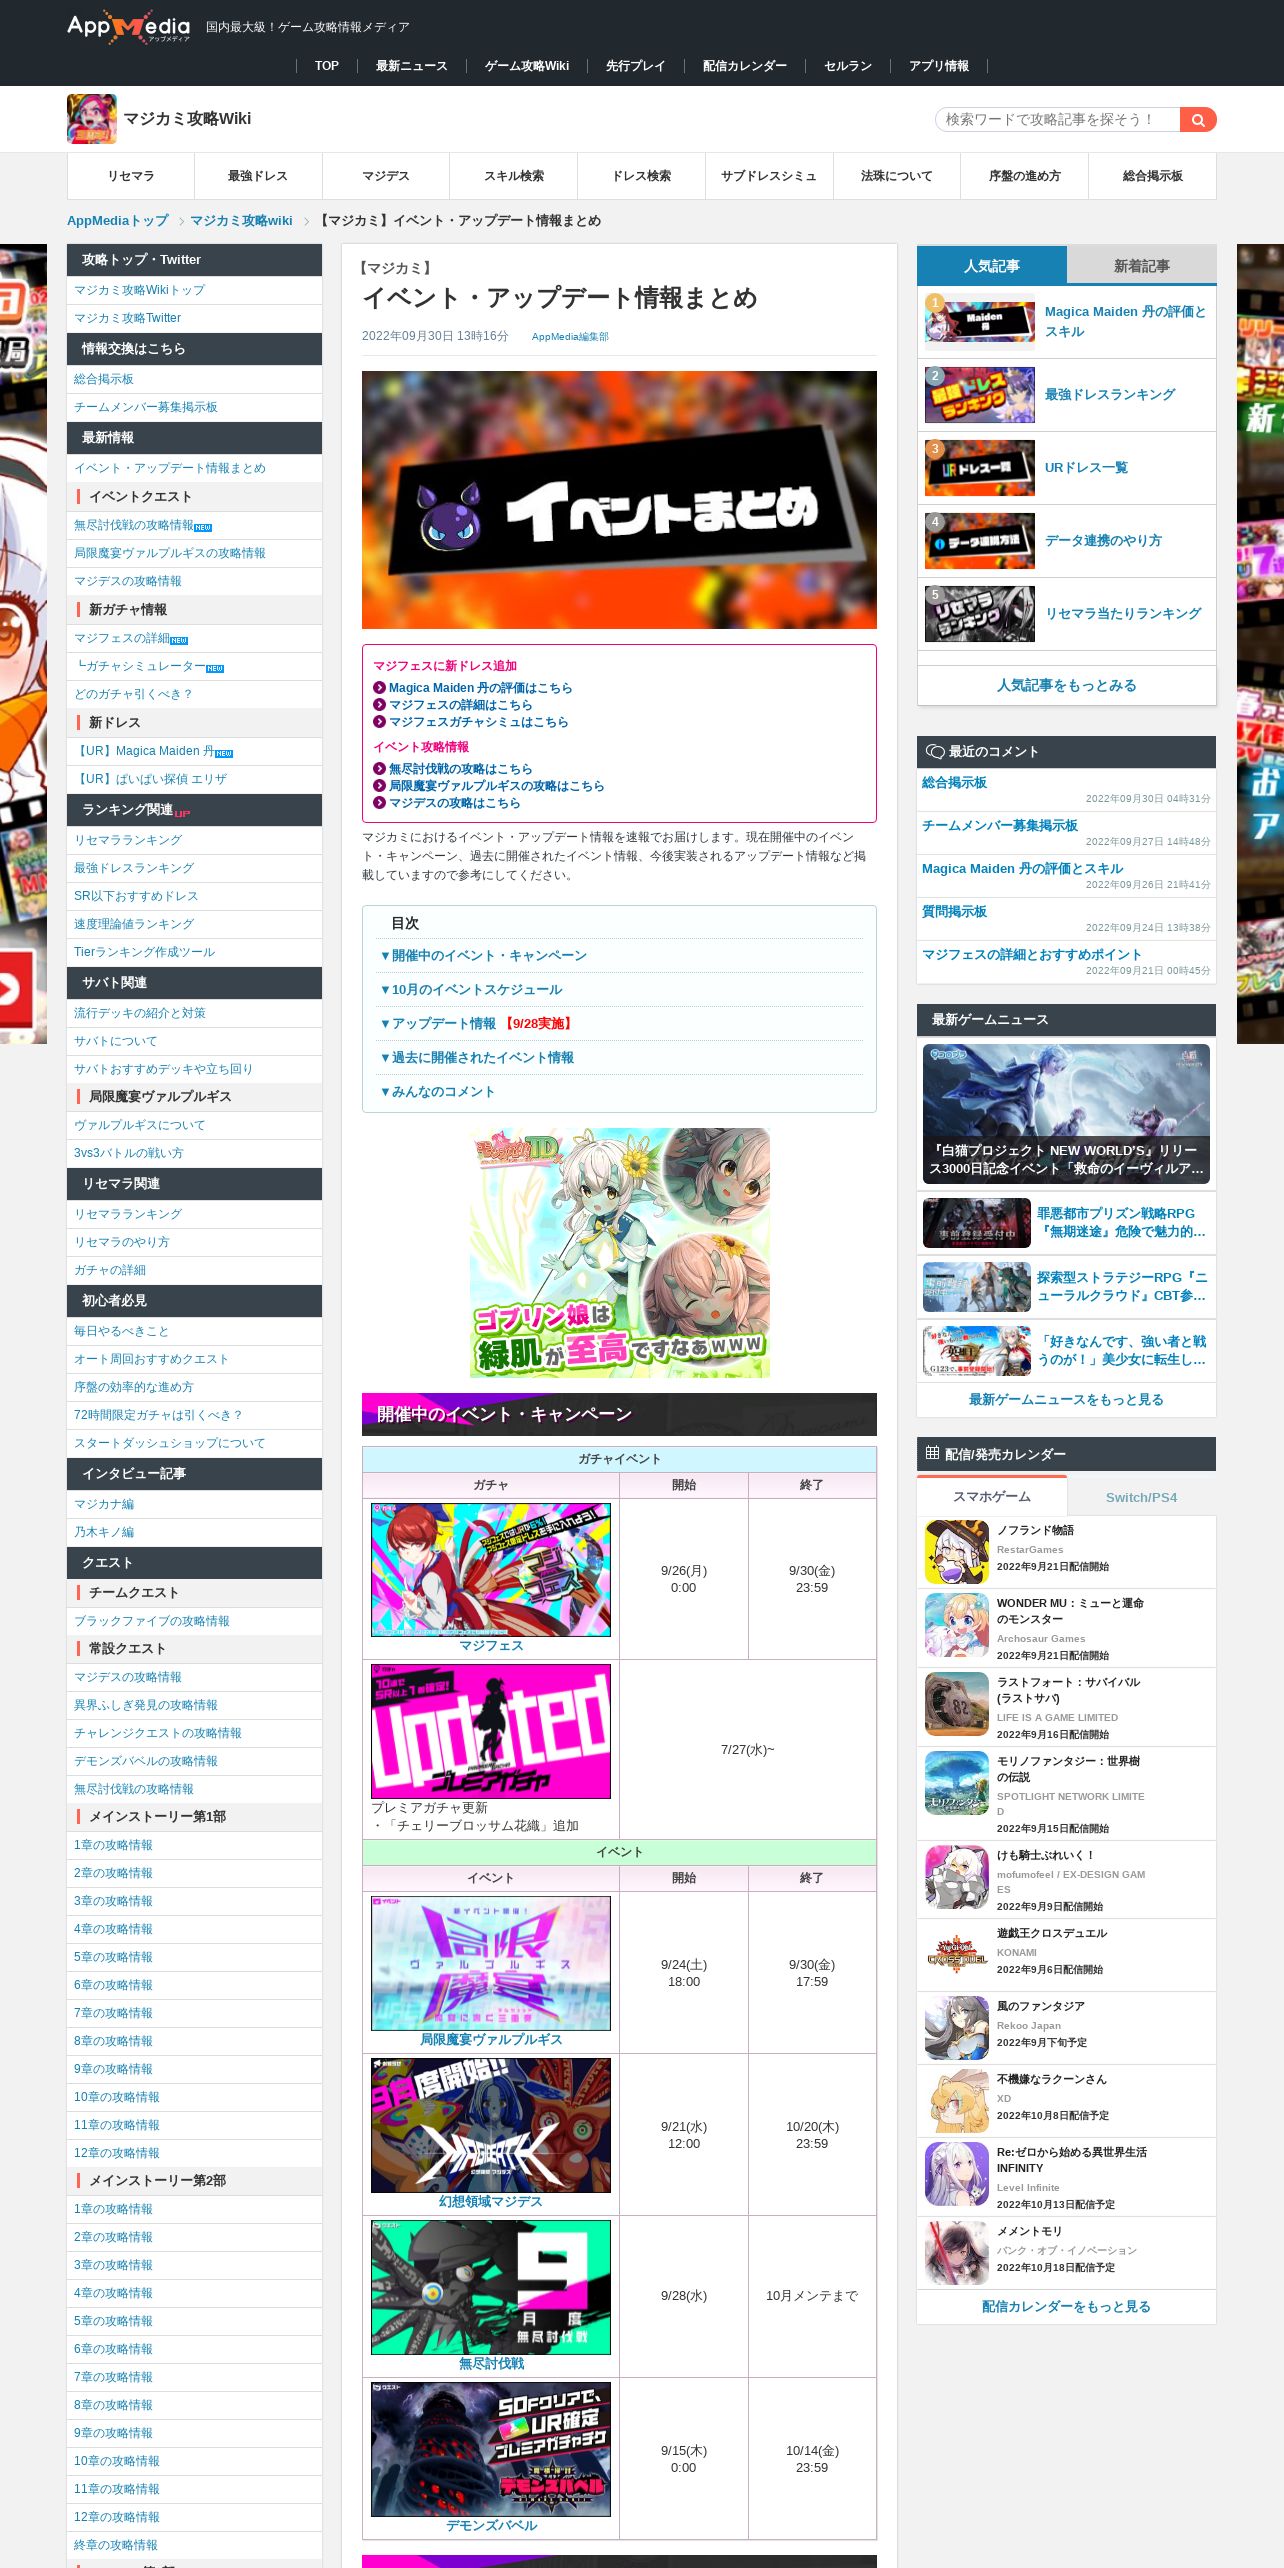
Task: Click データ連携 ranking thumbnail
Action: click(980, 541)
